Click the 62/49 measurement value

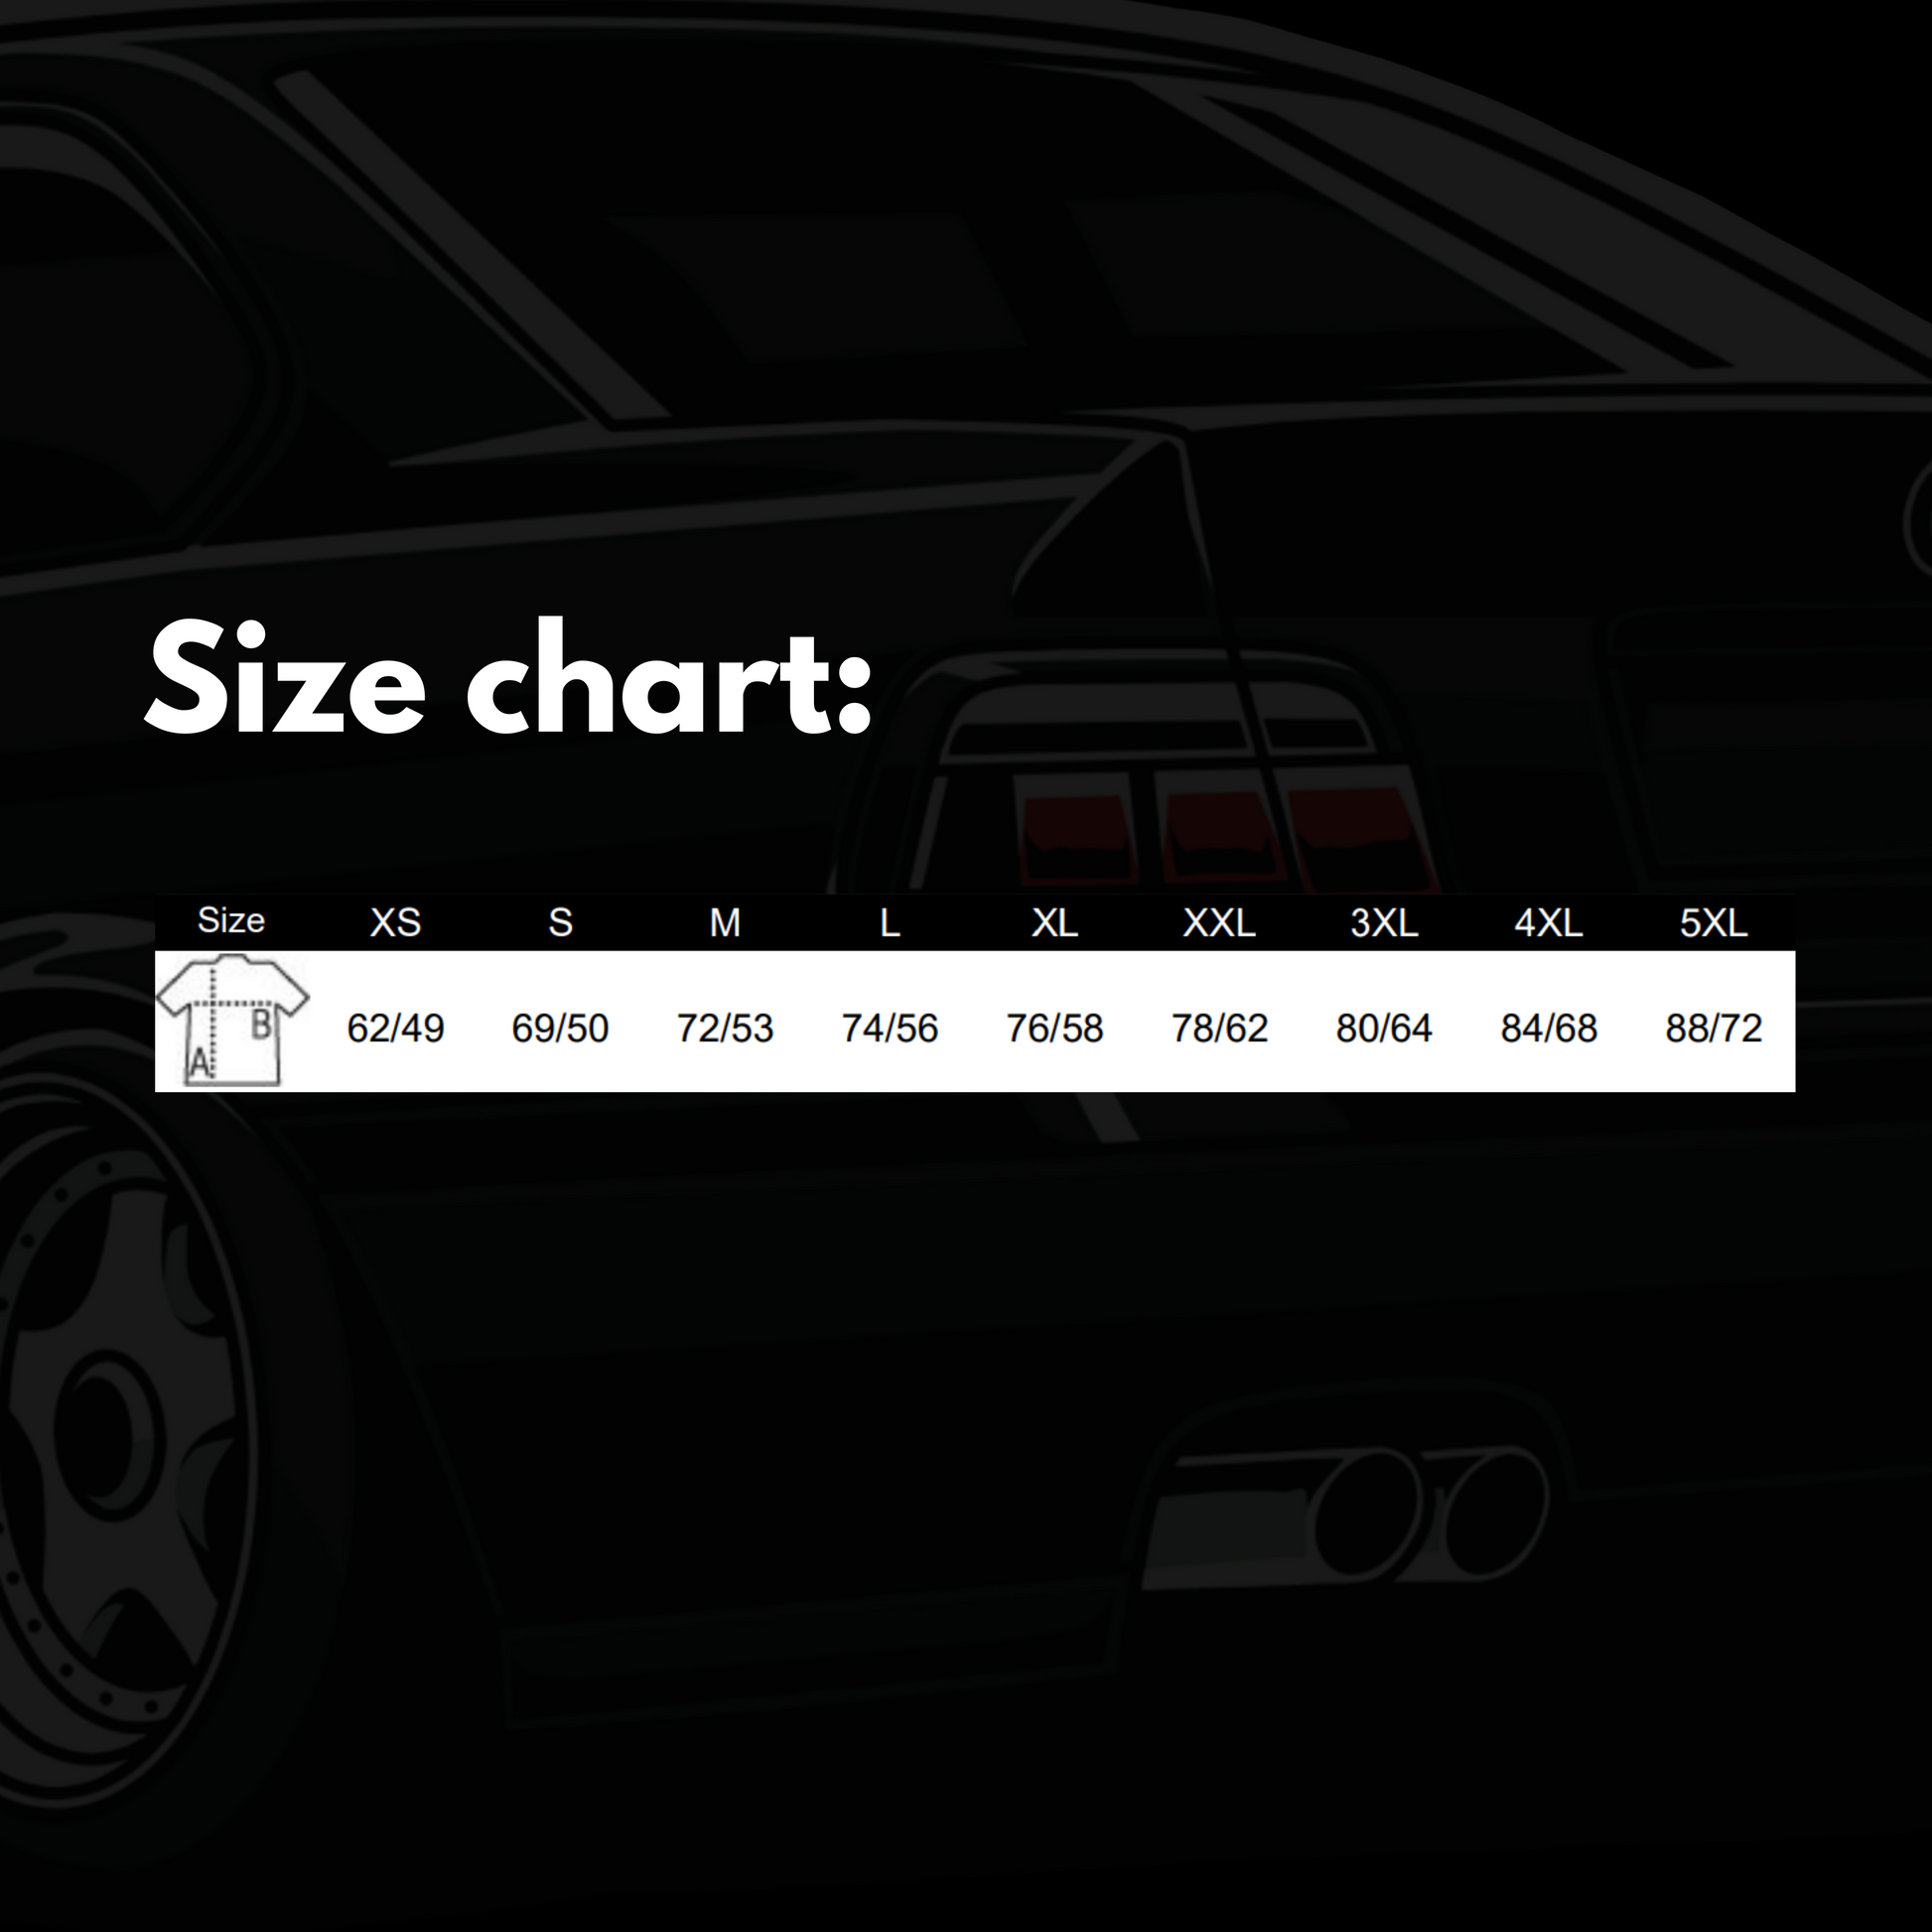click(395, 1028)
